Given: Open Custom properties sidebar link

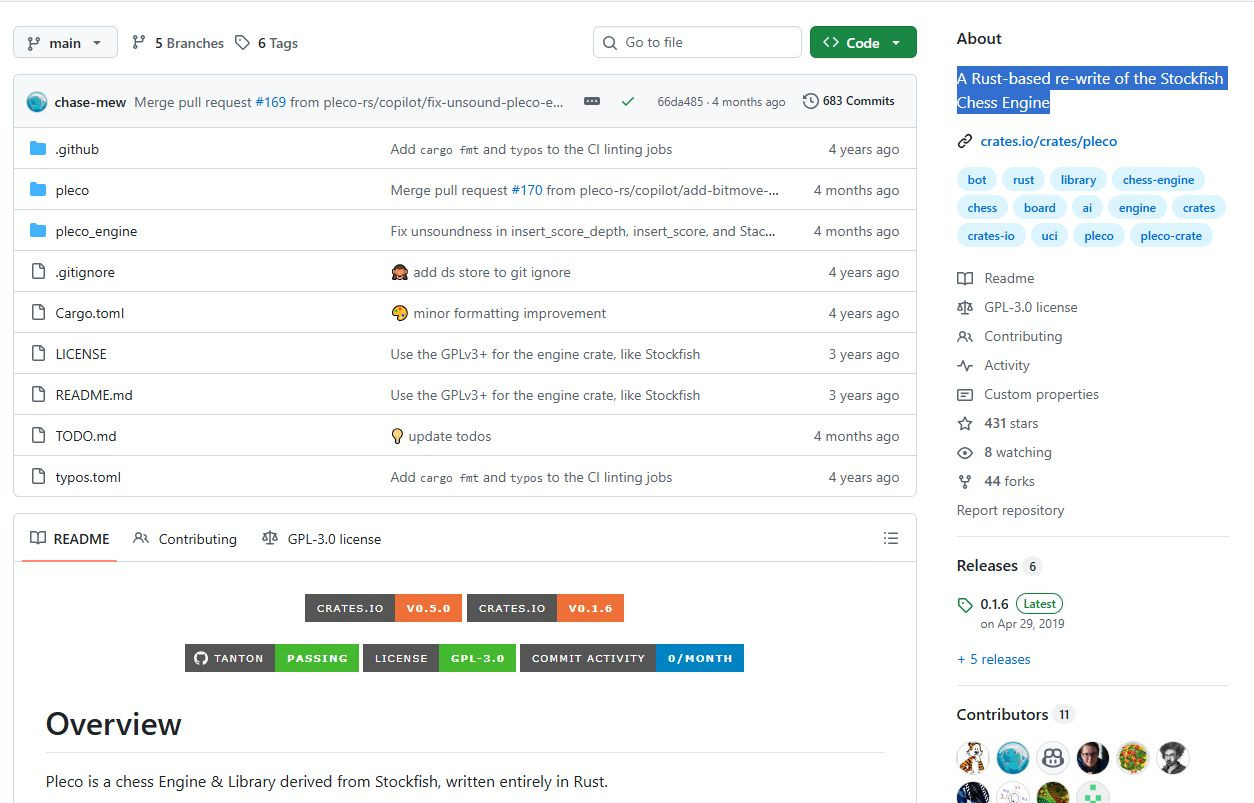Looking at the screenshot, I should tap(1028, 394).
